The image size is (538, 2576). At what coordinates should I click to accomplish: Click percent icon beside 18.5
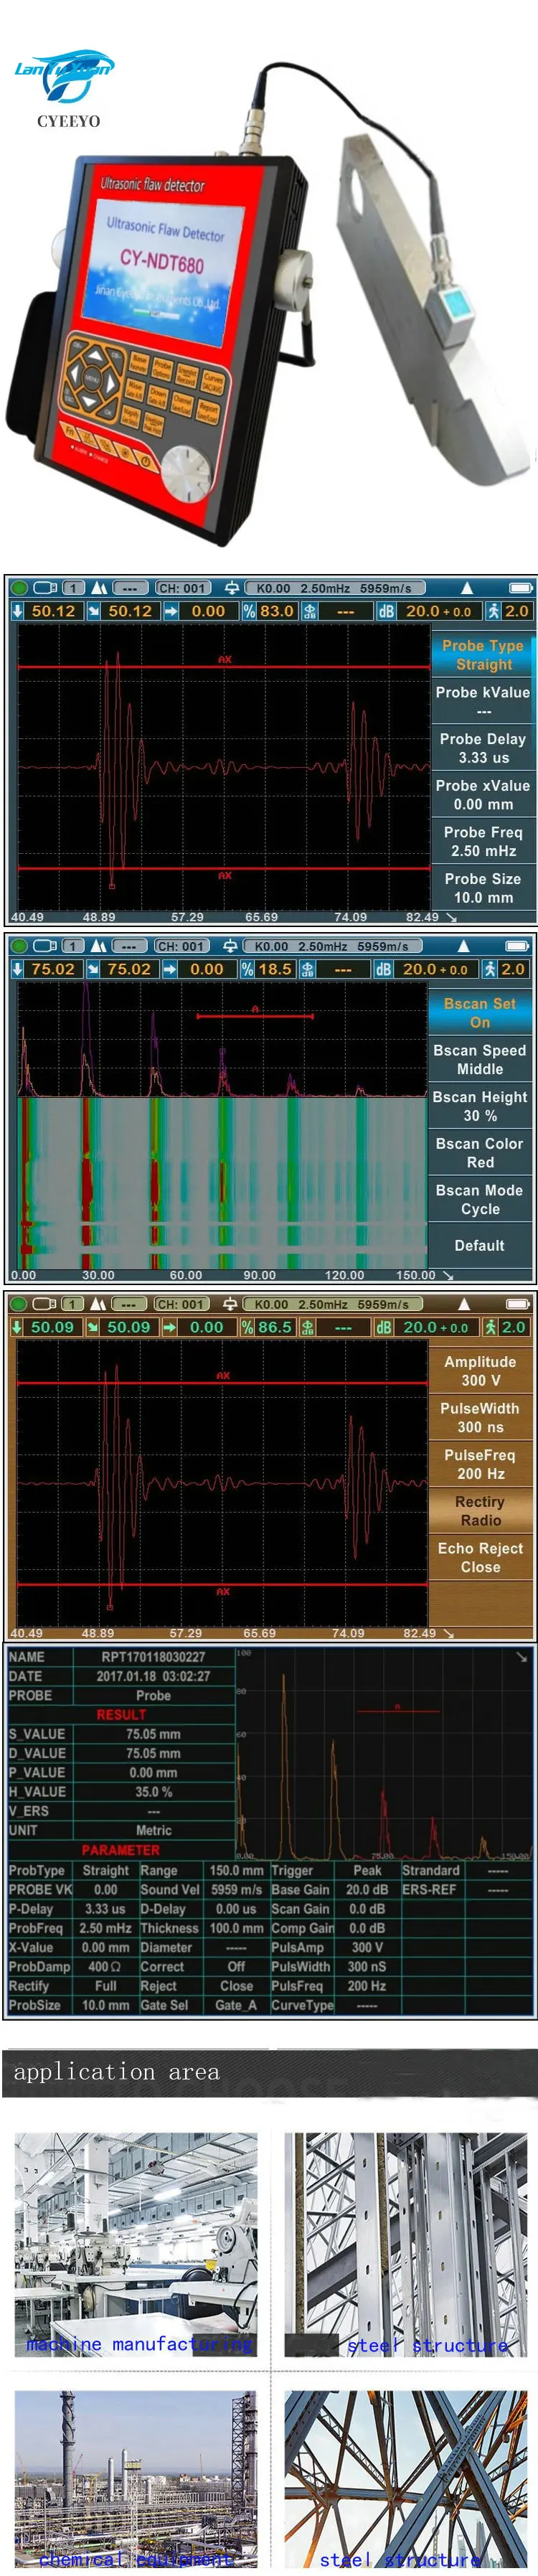point(247,969)
